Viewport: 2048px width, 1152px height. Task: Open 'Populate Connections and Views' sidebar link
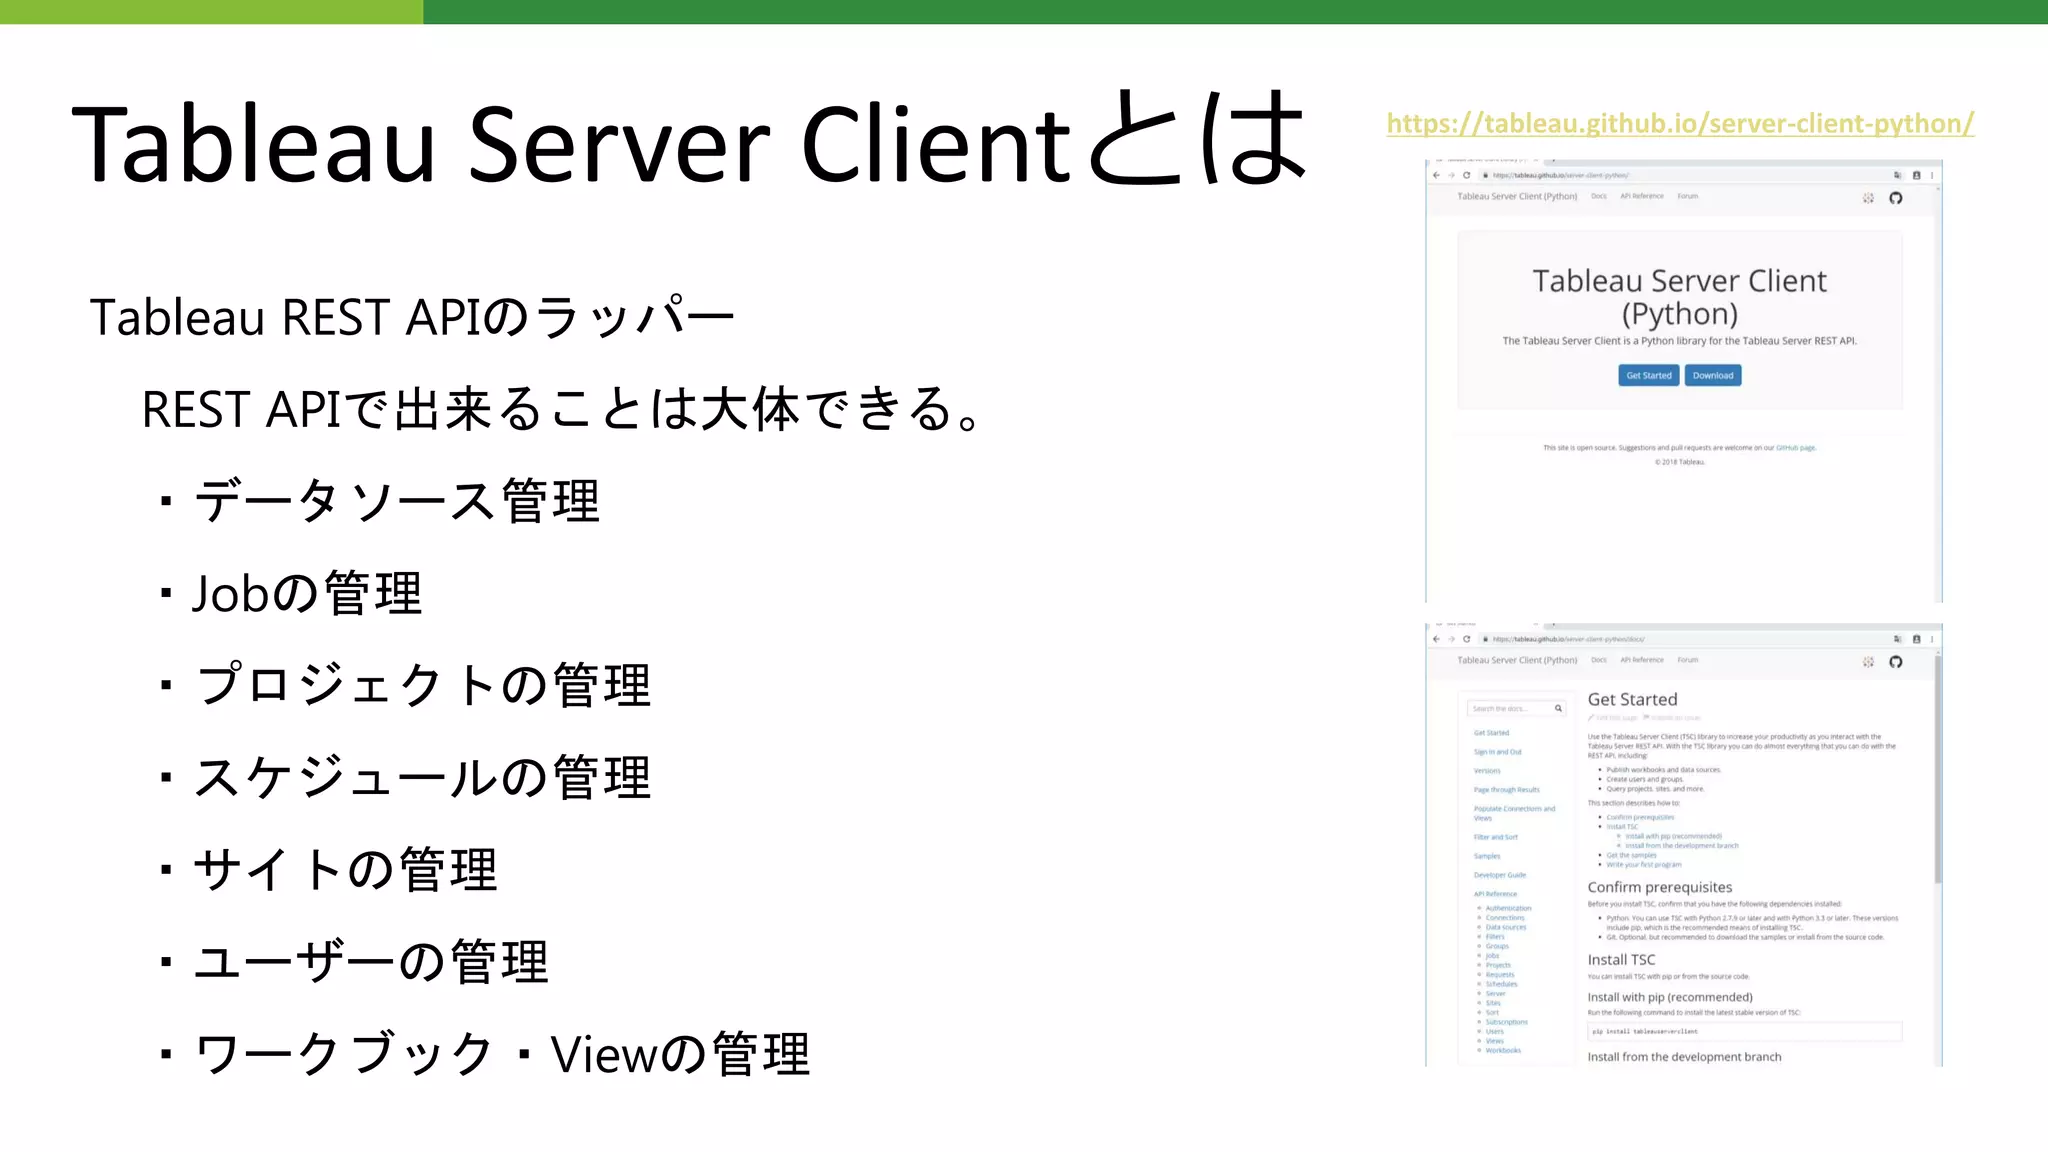pos(1514,813)
